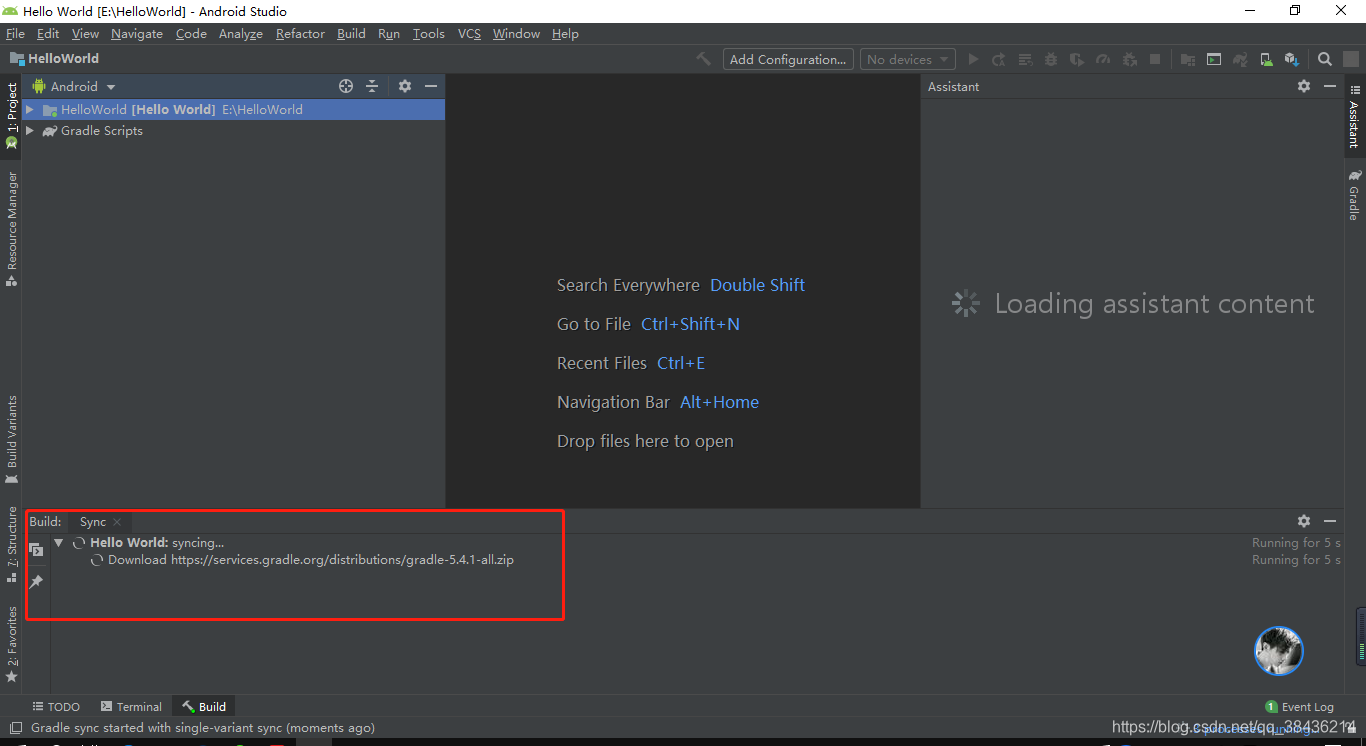Open the SDK Manager icon
Screen dimensions: 1366x746
coord(1292,59)
